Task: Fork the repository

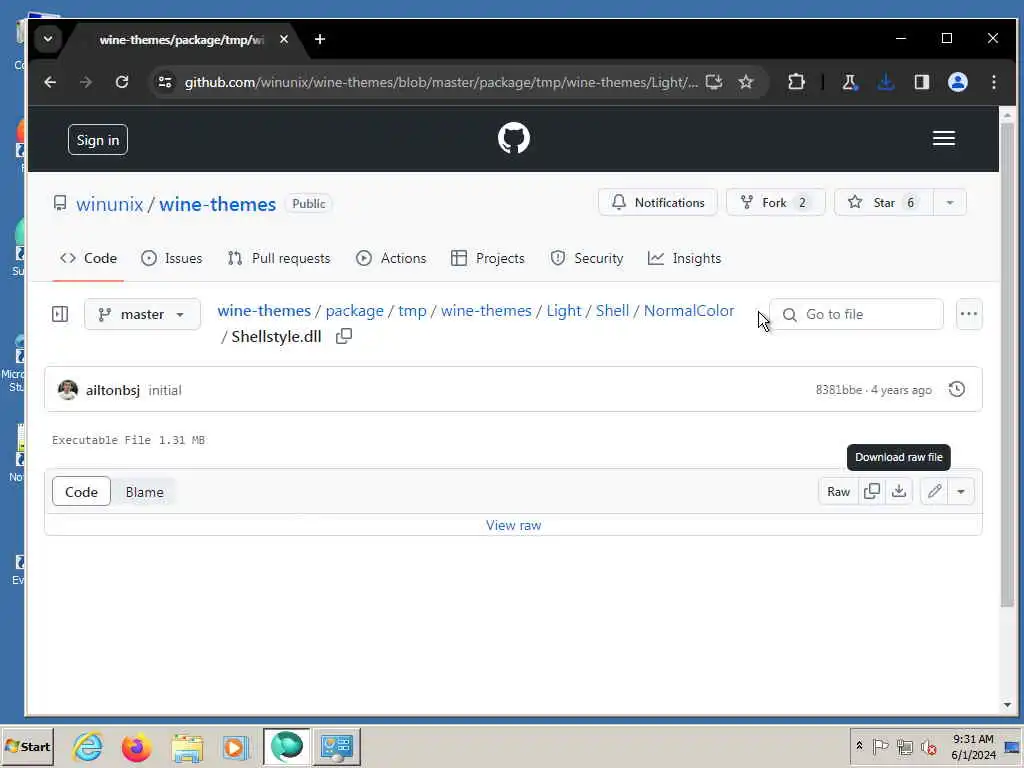Action: click(x=776, y=202)
